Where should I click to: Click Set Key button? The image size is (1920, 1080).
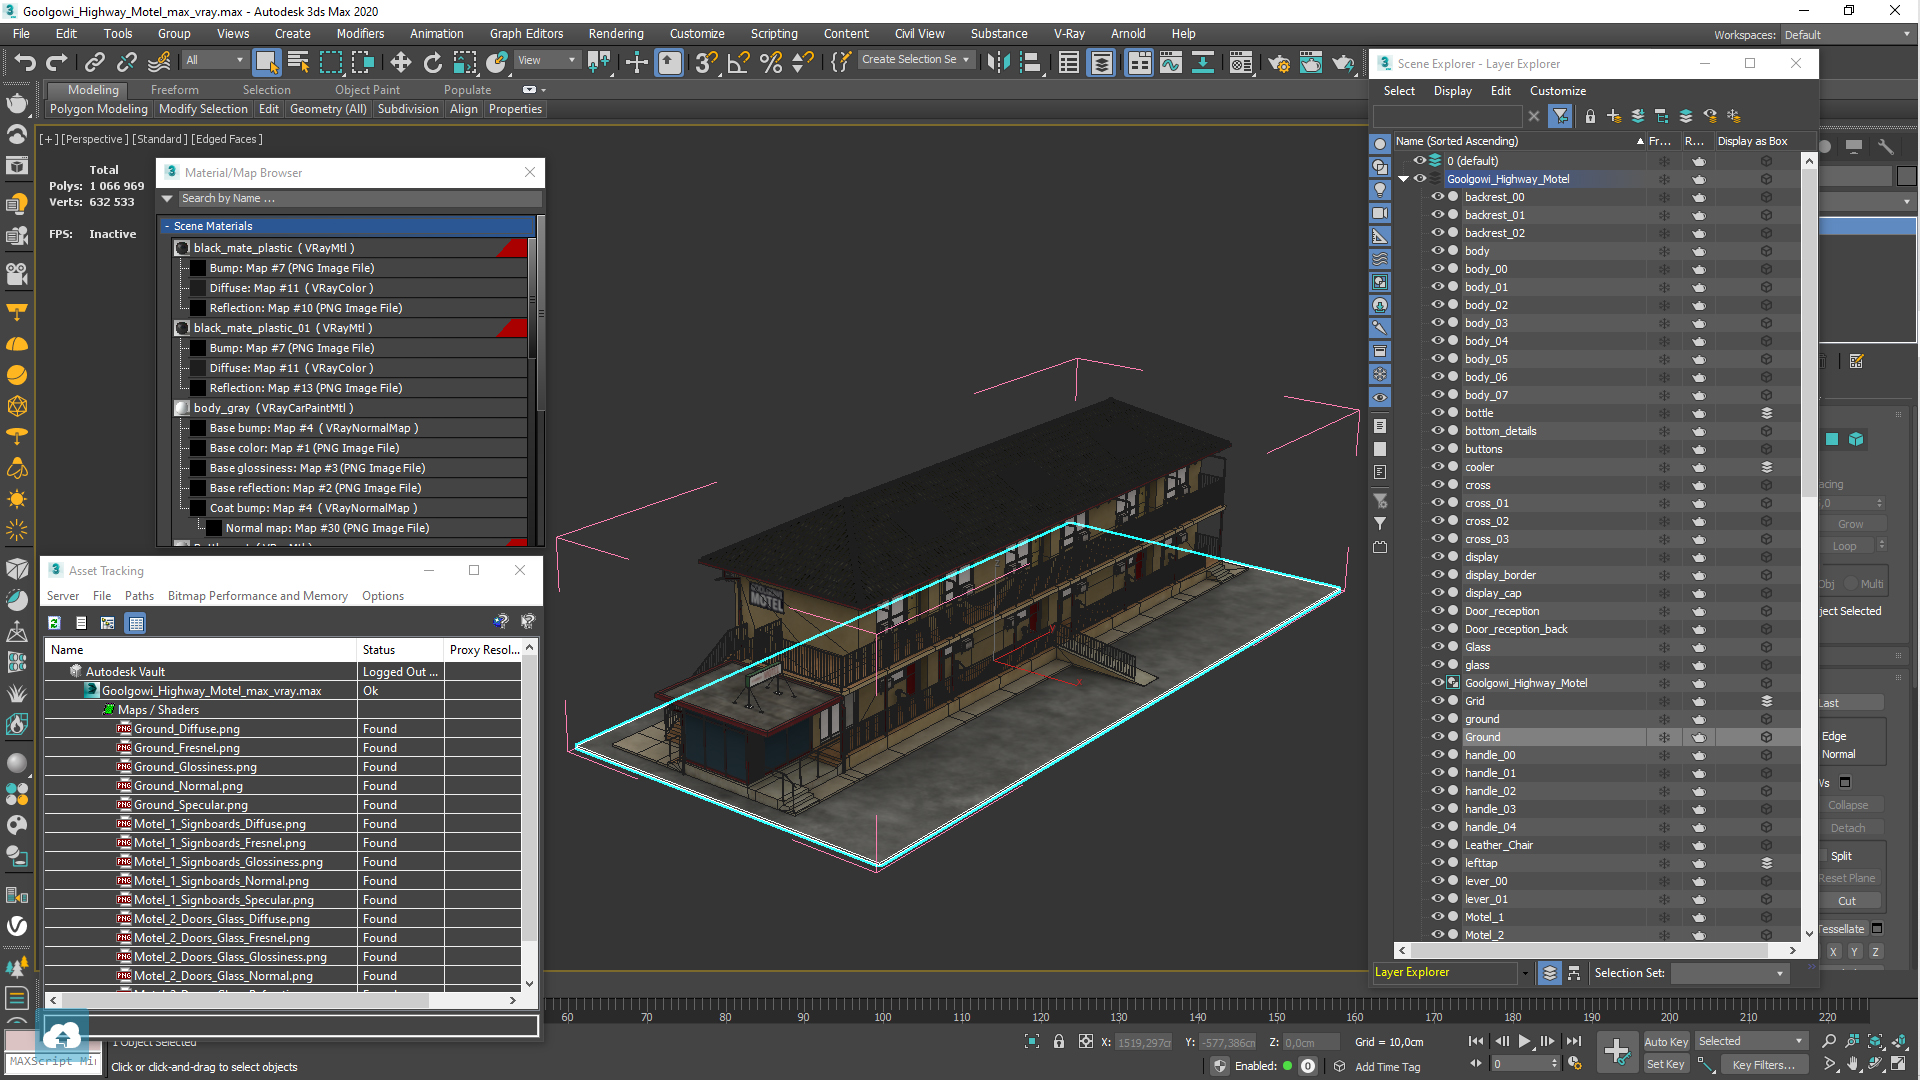click(1665, 1064)
